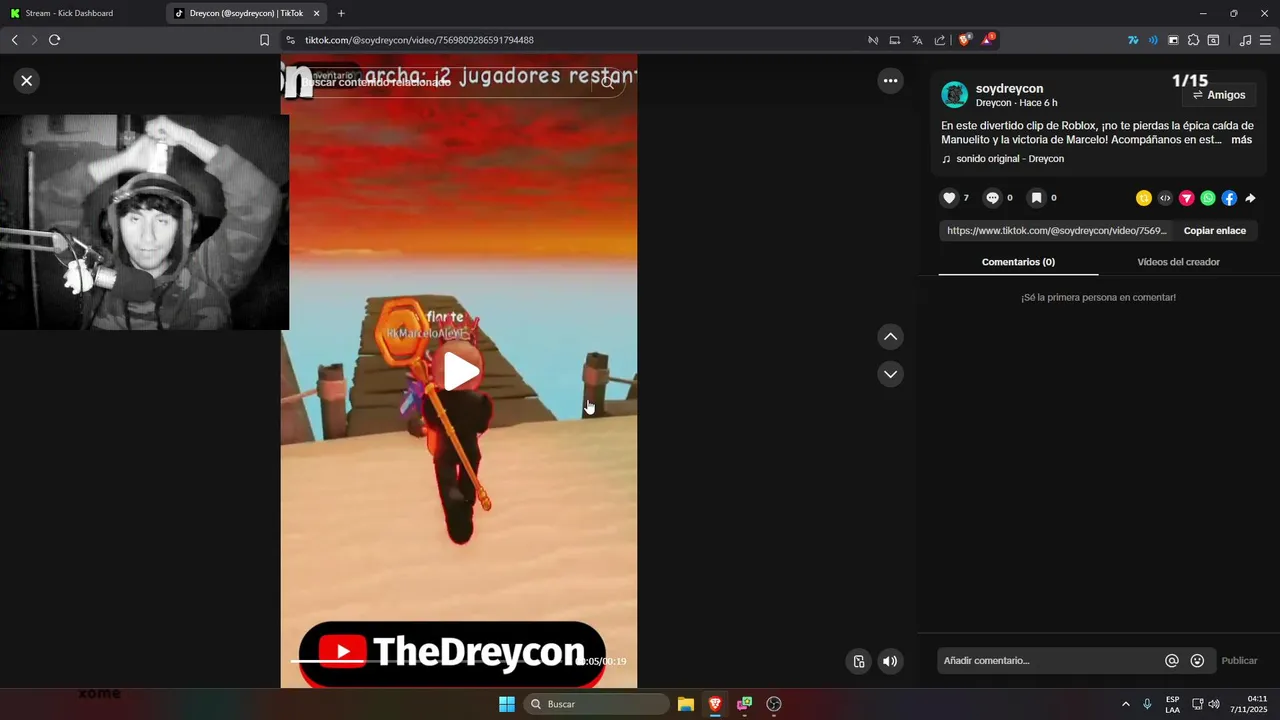Open the music note playlist icon
This screenshot has width=1280, height=720.
point(1245,40)
